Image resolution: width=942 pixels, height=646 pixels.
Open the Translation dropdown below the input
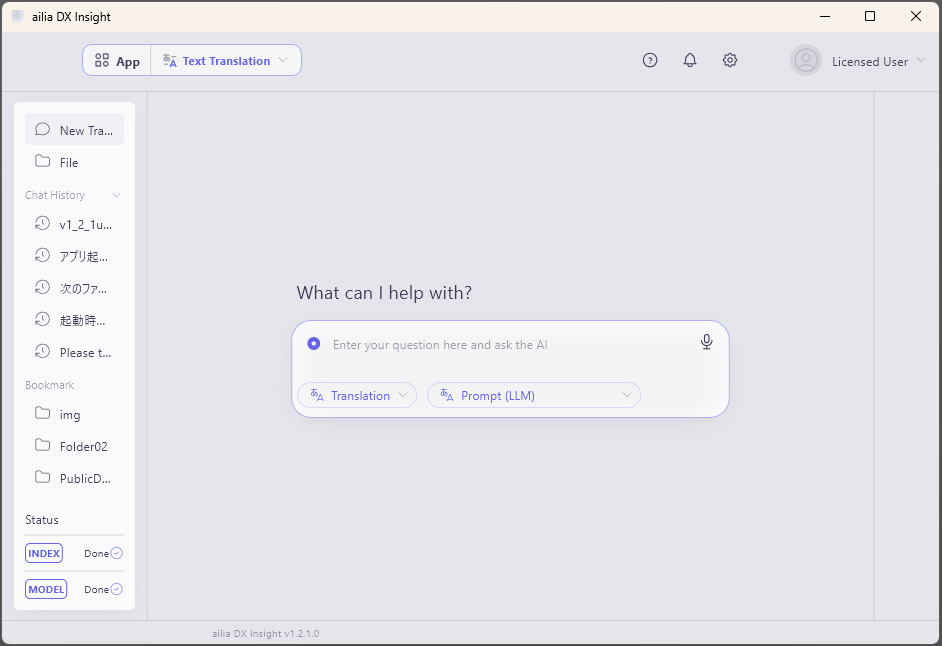[356, 395]
